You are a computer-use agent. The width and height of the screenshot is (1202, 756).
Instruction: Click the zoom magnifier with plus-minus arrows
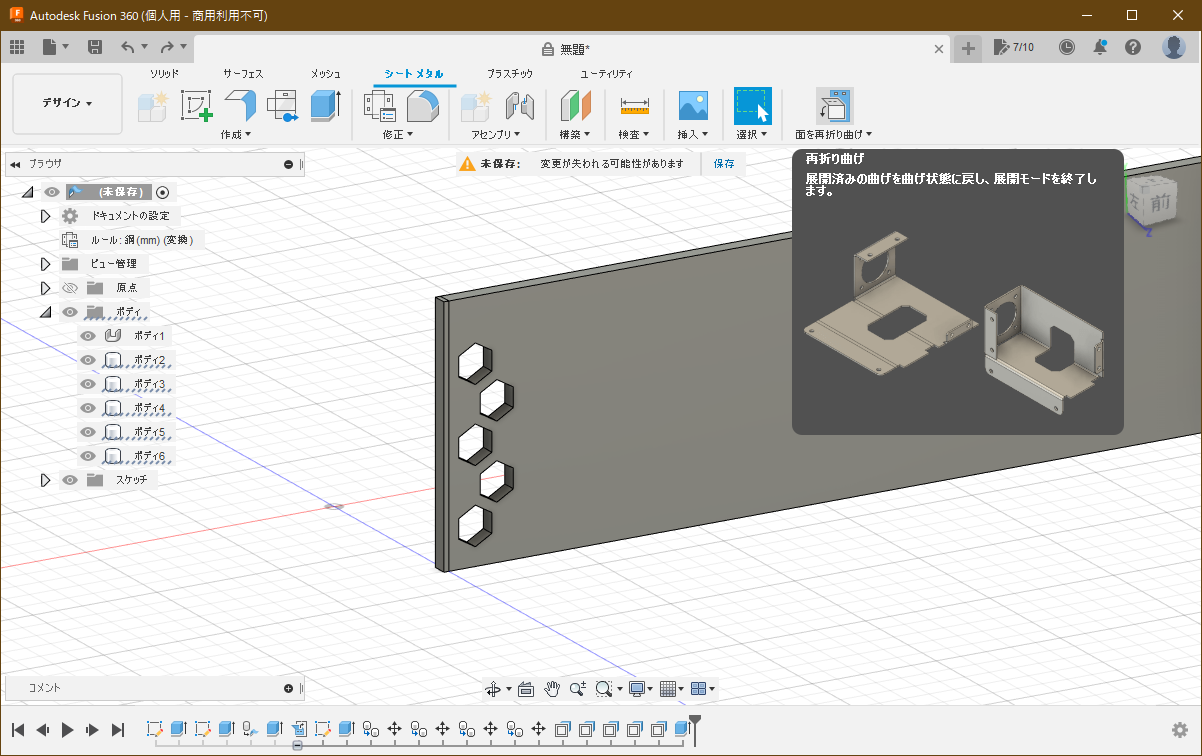tap(578, 688)
